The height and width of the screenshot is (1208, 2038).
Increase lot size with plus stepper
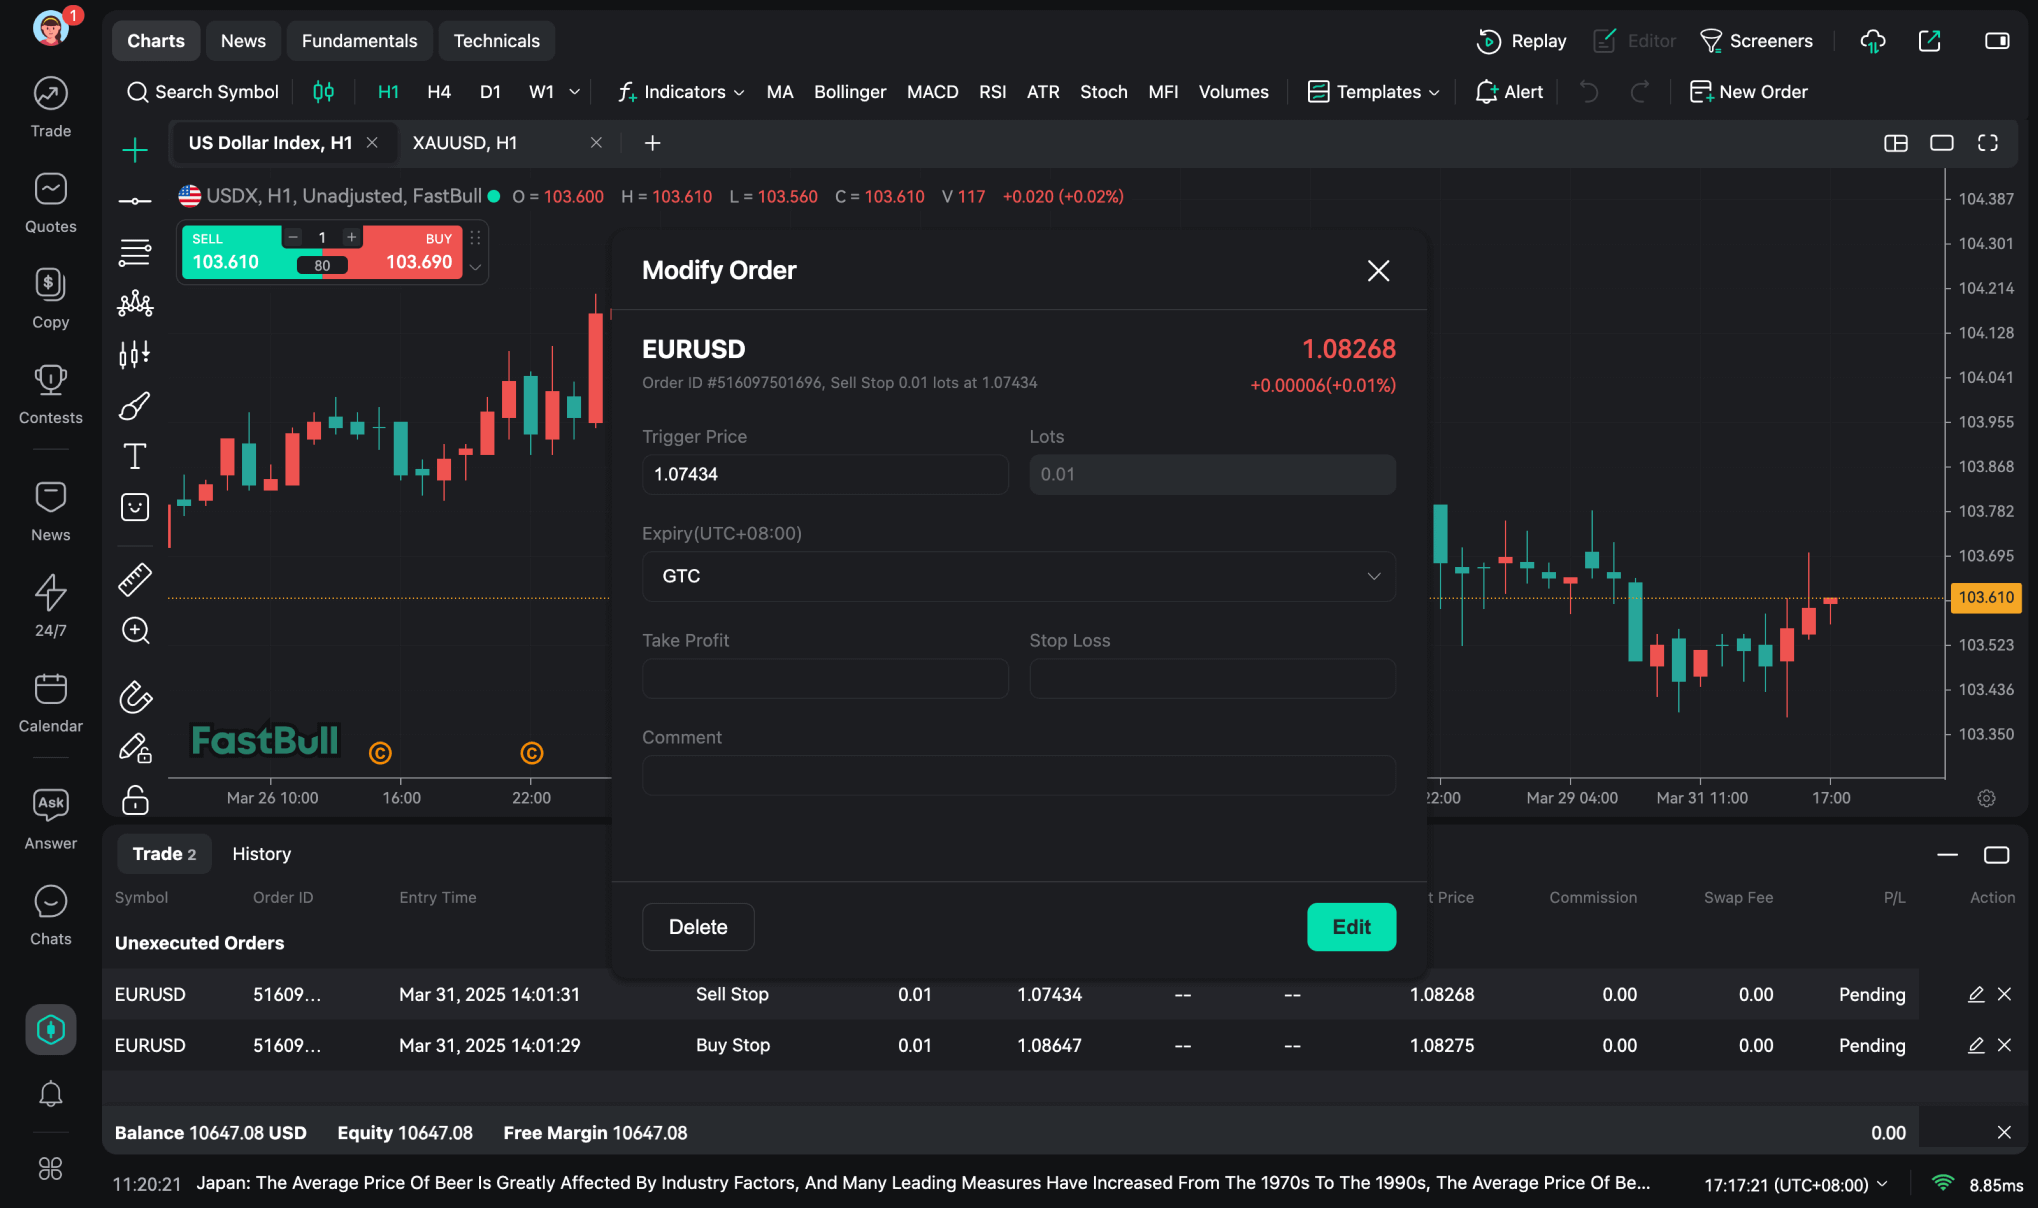[351, 237]
